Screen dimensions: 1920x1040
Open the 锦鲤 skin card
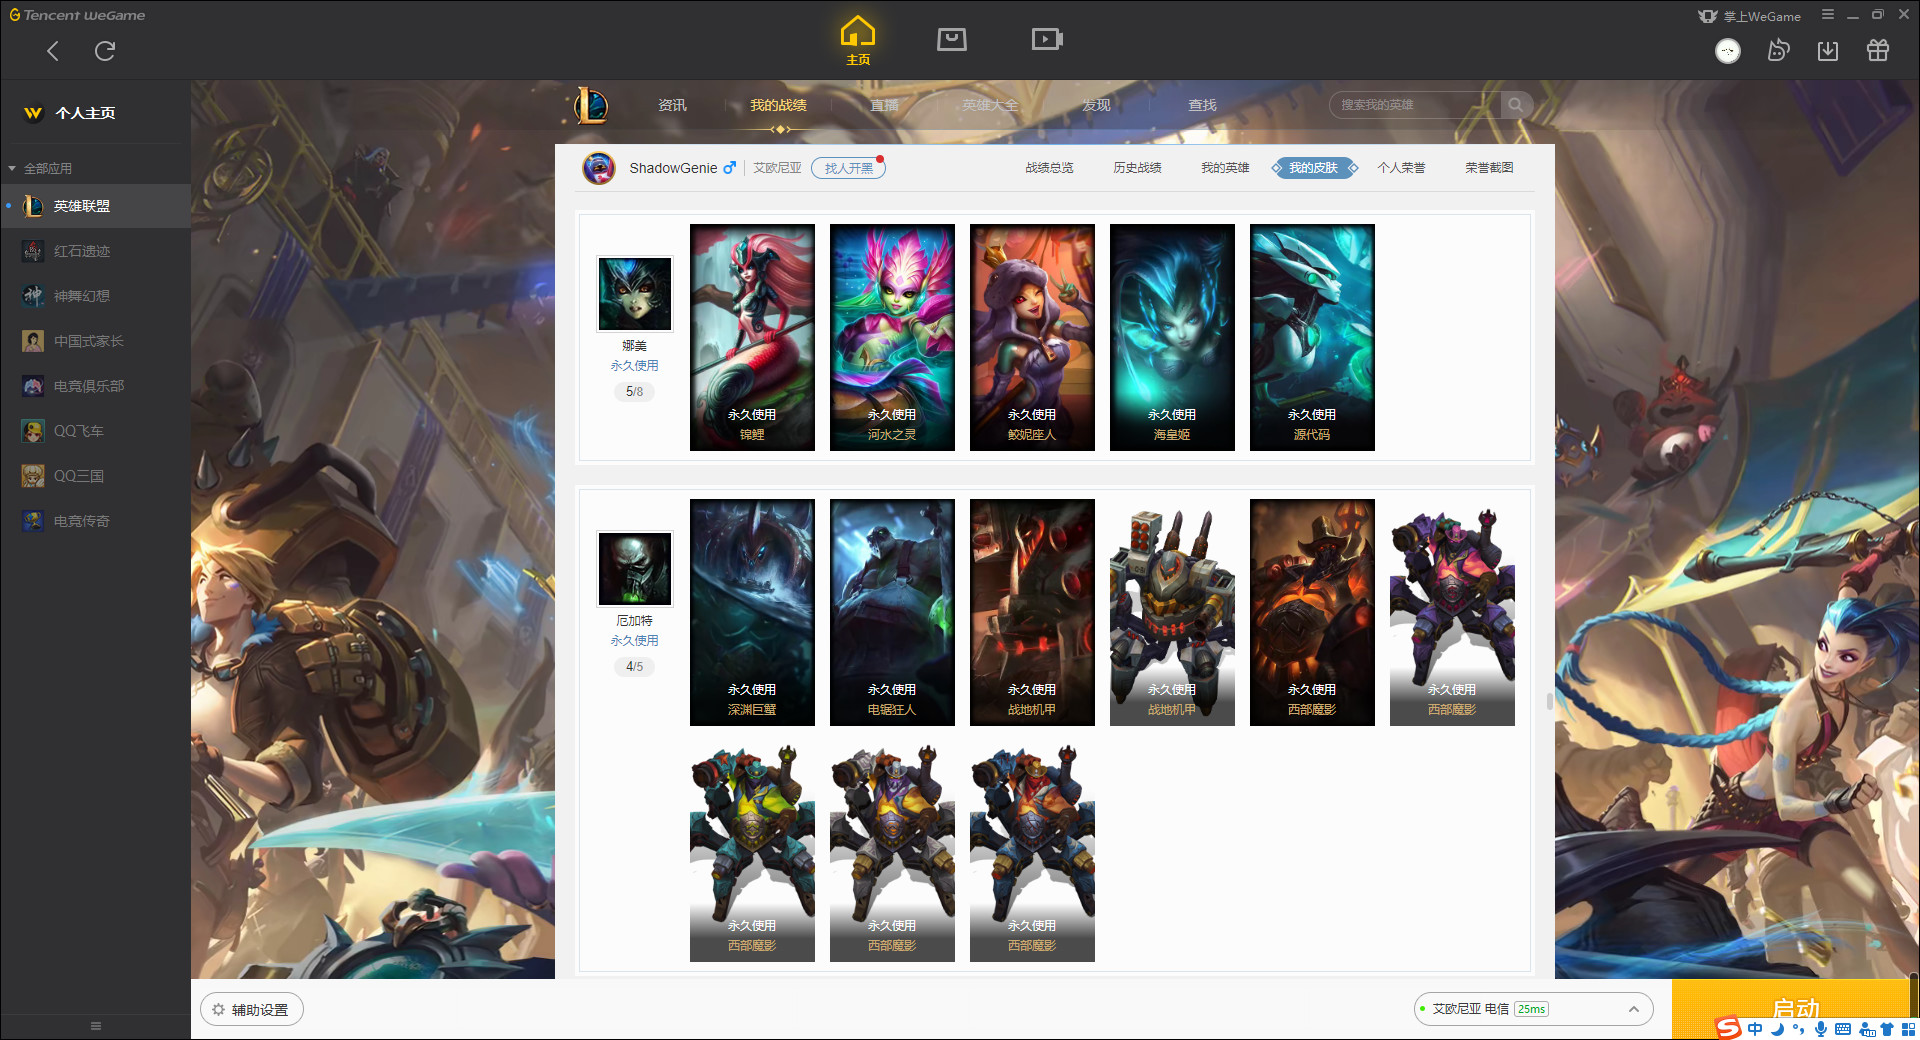pos(752,337)
